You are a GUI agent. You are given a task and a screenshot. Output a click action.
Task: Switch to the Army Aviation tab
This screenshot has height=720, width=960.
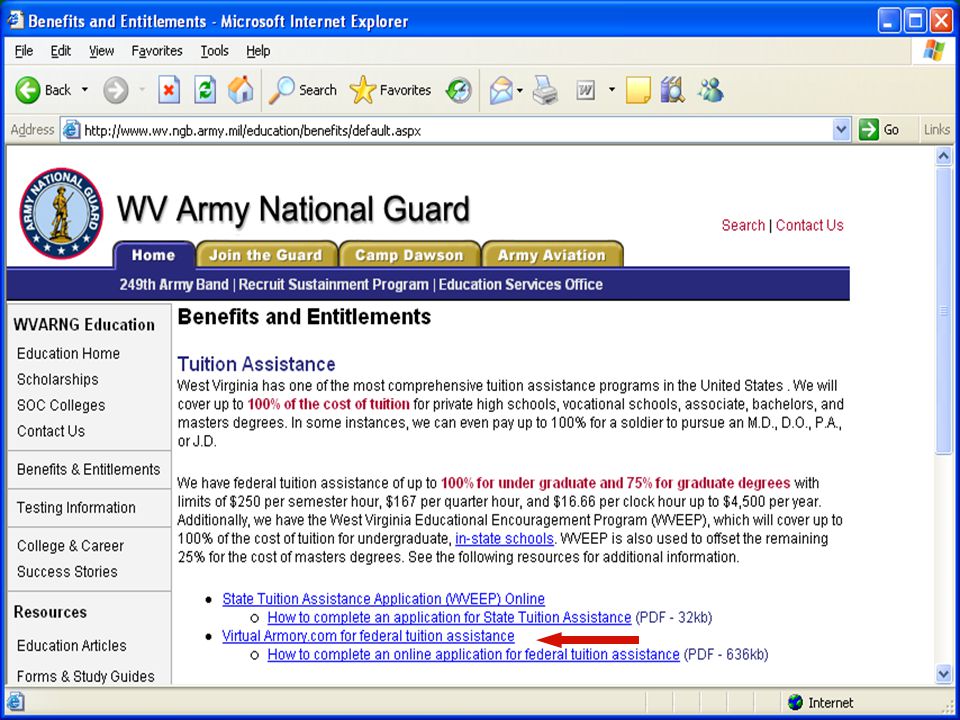(552, 255)
